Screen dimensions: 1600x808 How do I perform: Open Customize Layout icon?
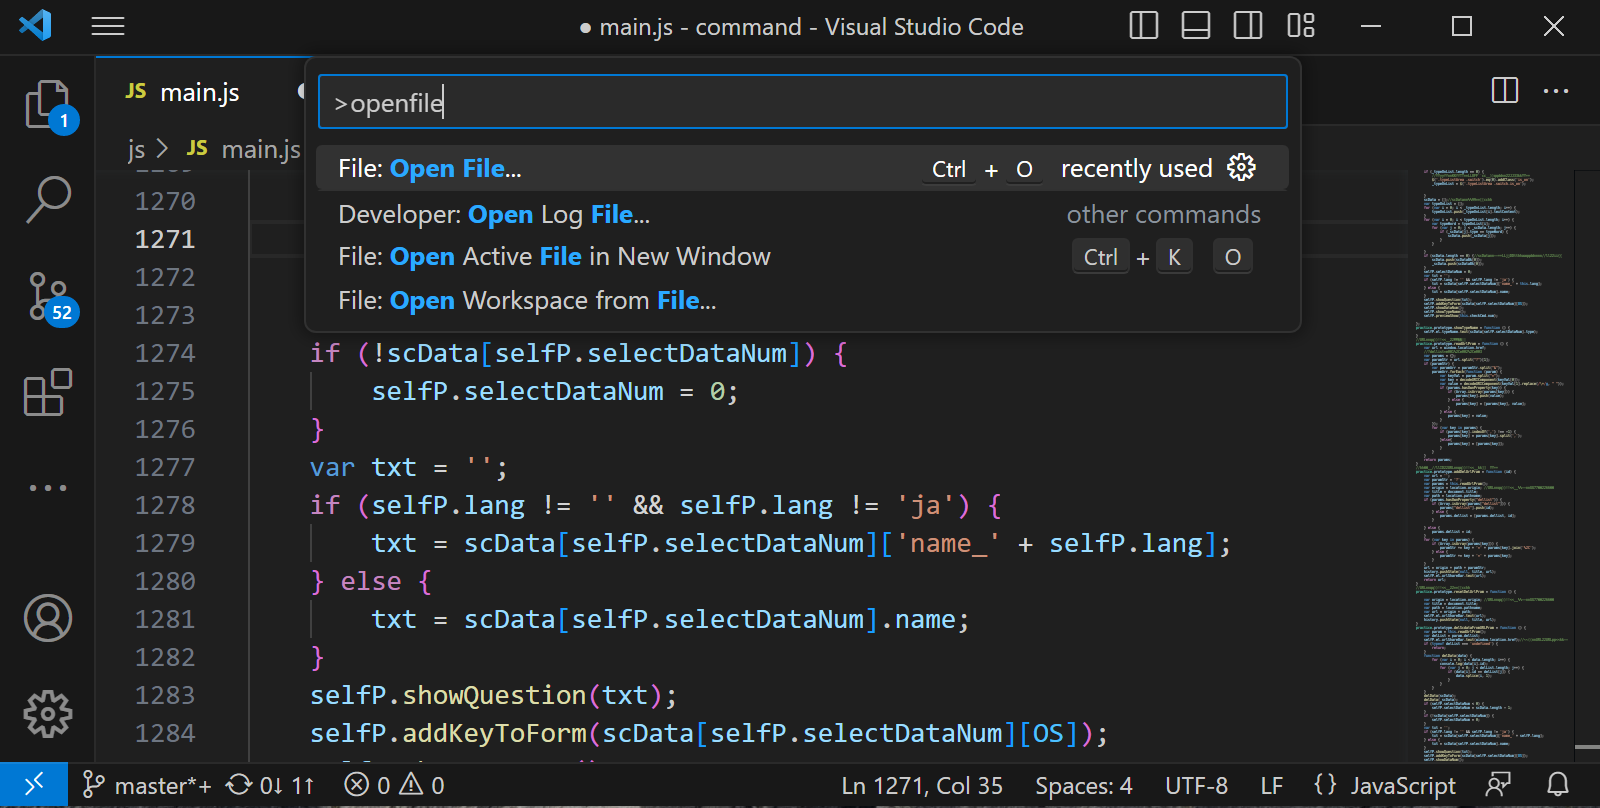click(x=1301, y=26)
